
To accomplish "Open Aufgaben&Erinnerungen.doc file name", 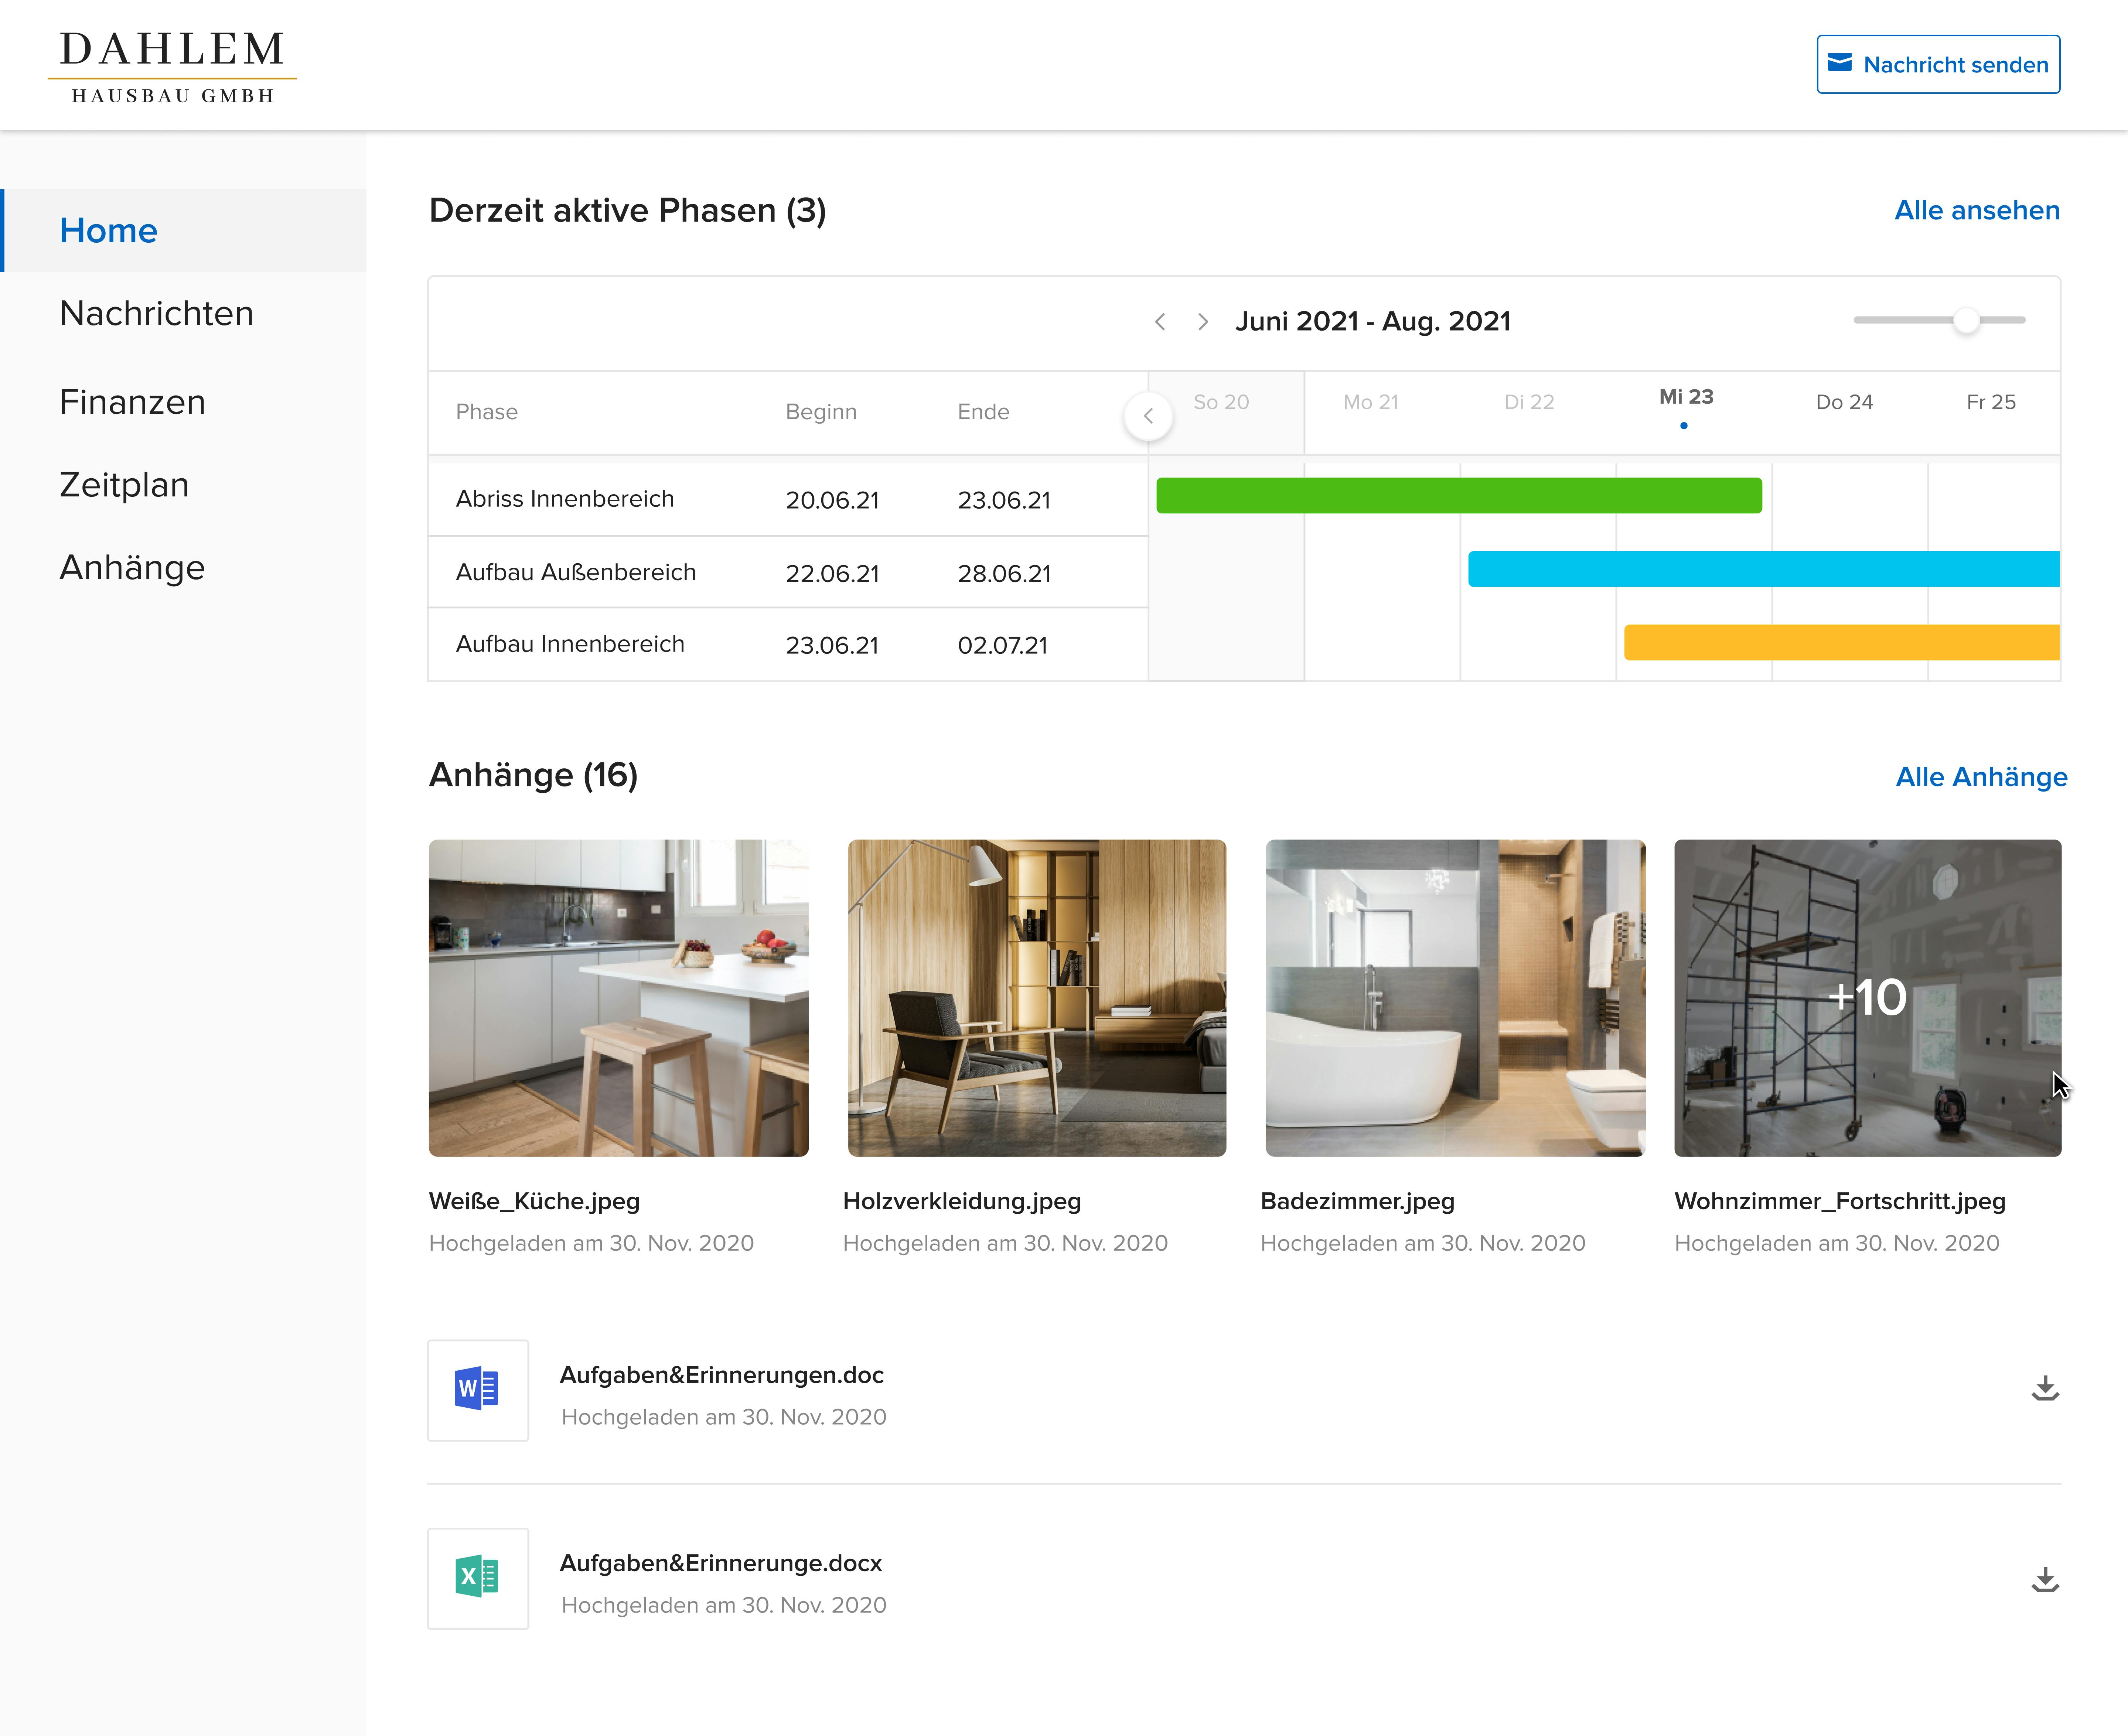I will (x=722, y=1375).
